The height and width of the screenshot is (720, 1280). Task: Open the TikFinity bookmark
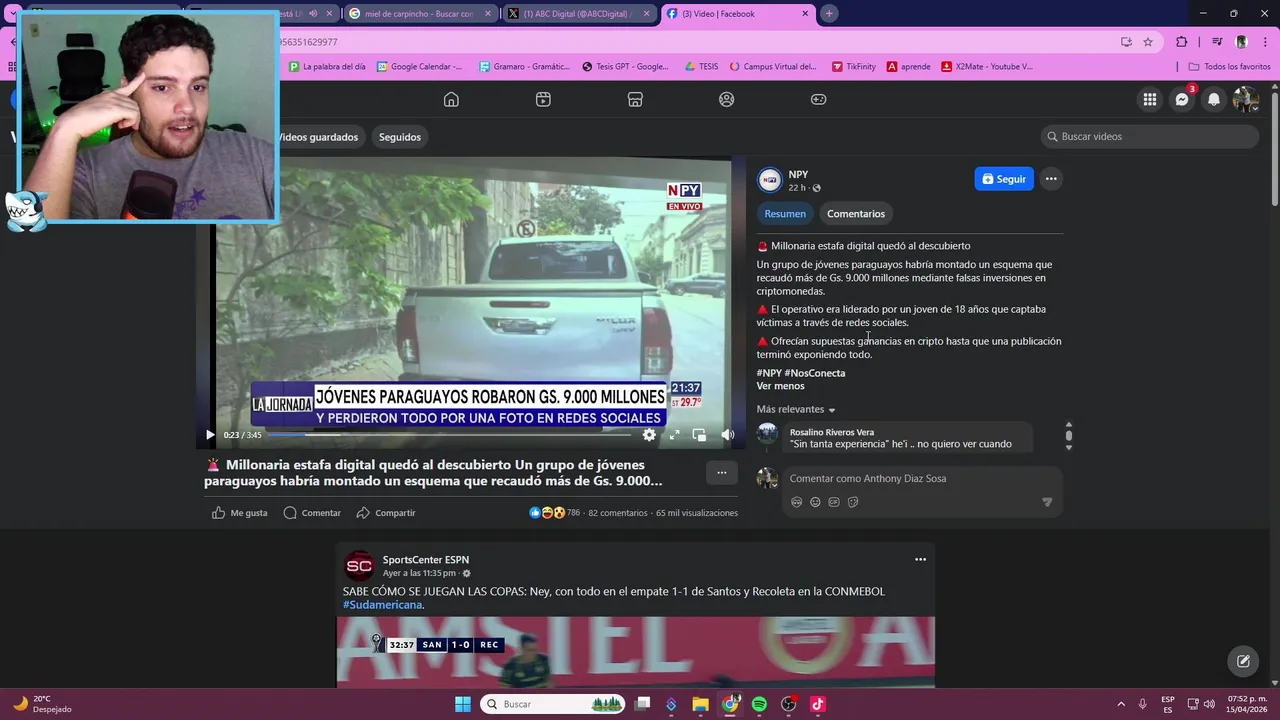[x=854, y=67]
